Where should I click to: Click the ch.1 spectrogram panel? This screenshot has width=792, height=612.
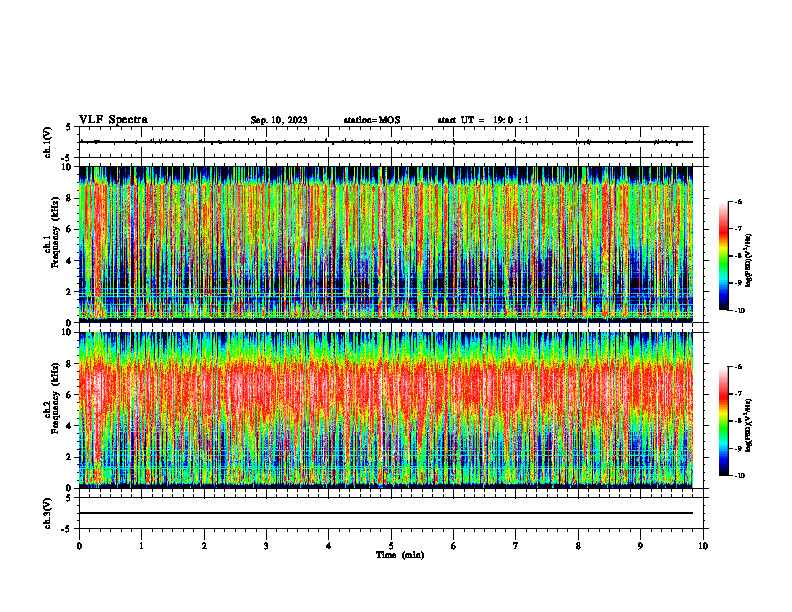coord(386,244)
